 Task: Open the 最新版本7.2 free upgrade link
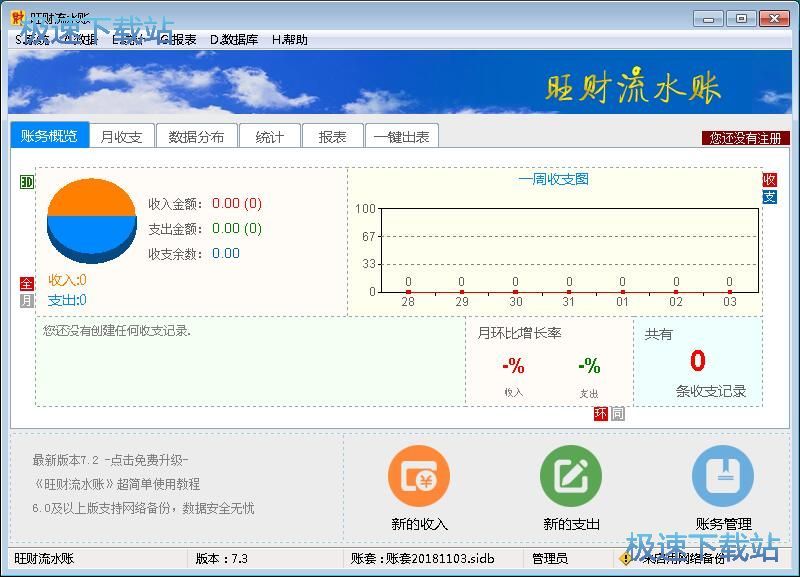(110, 460)
